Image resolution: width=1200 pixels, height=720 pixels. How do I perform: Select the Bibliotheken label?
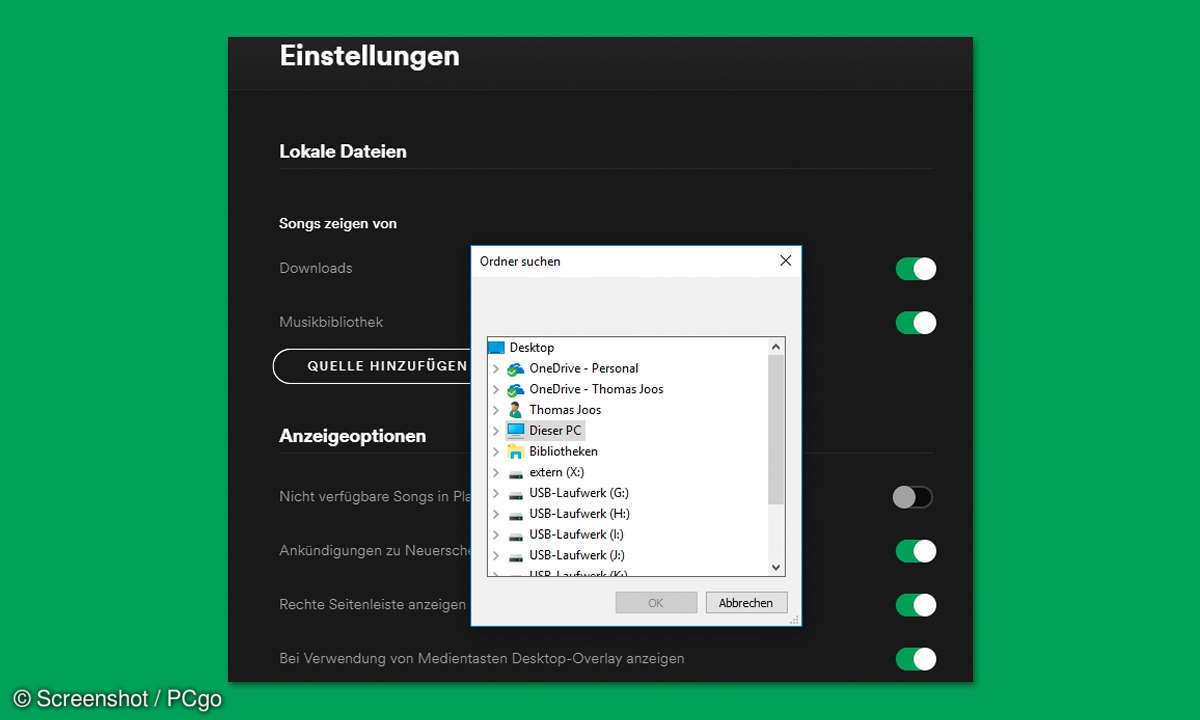click(563, 452)
